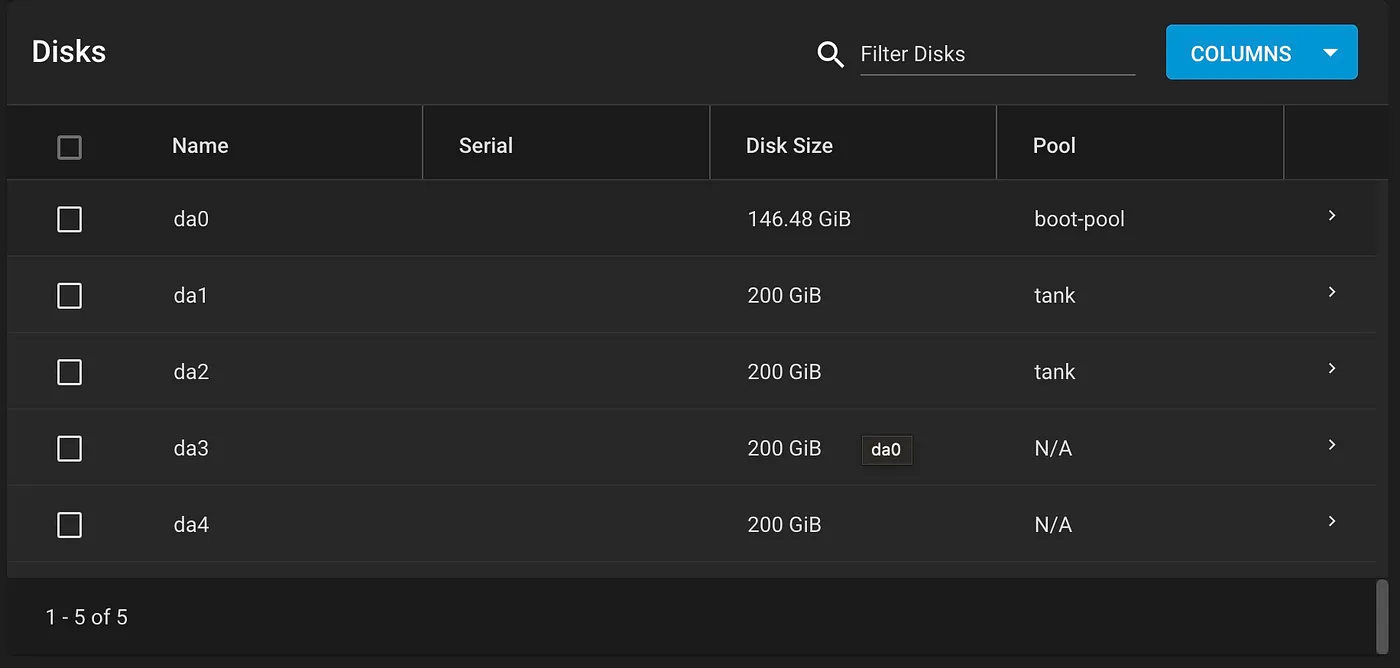The image size is (1400, 668).
Task: Open the COLUMNS dropdown button
Action: point(1262,53)
